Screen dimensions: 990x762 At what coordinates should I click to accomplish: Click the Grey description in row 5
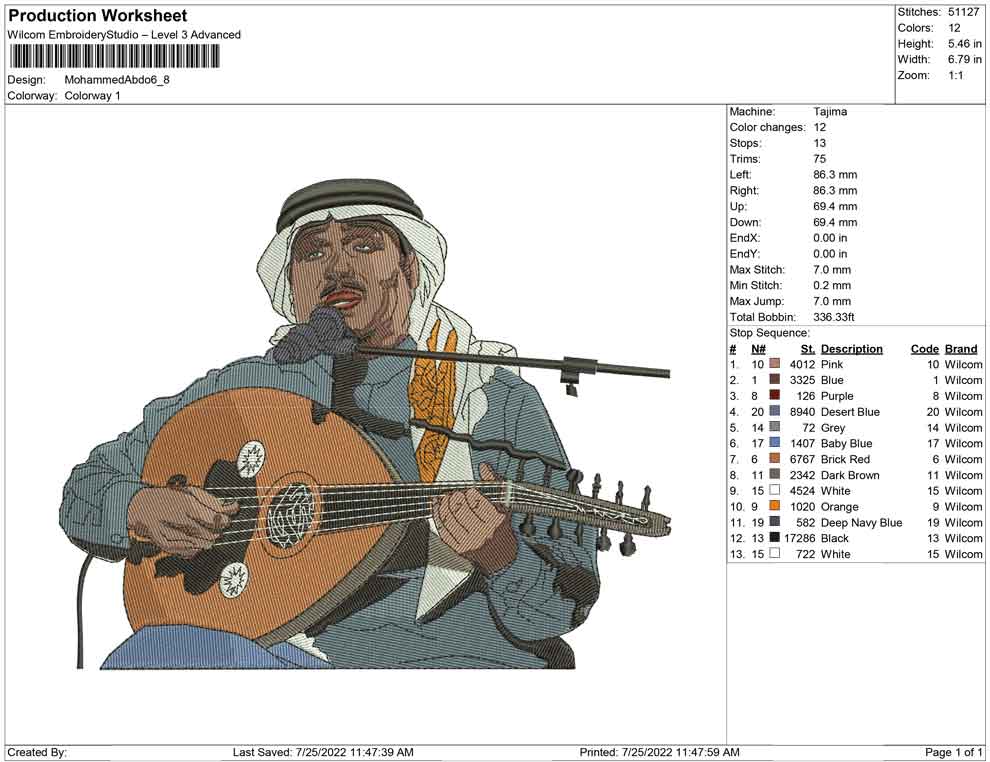833,427
